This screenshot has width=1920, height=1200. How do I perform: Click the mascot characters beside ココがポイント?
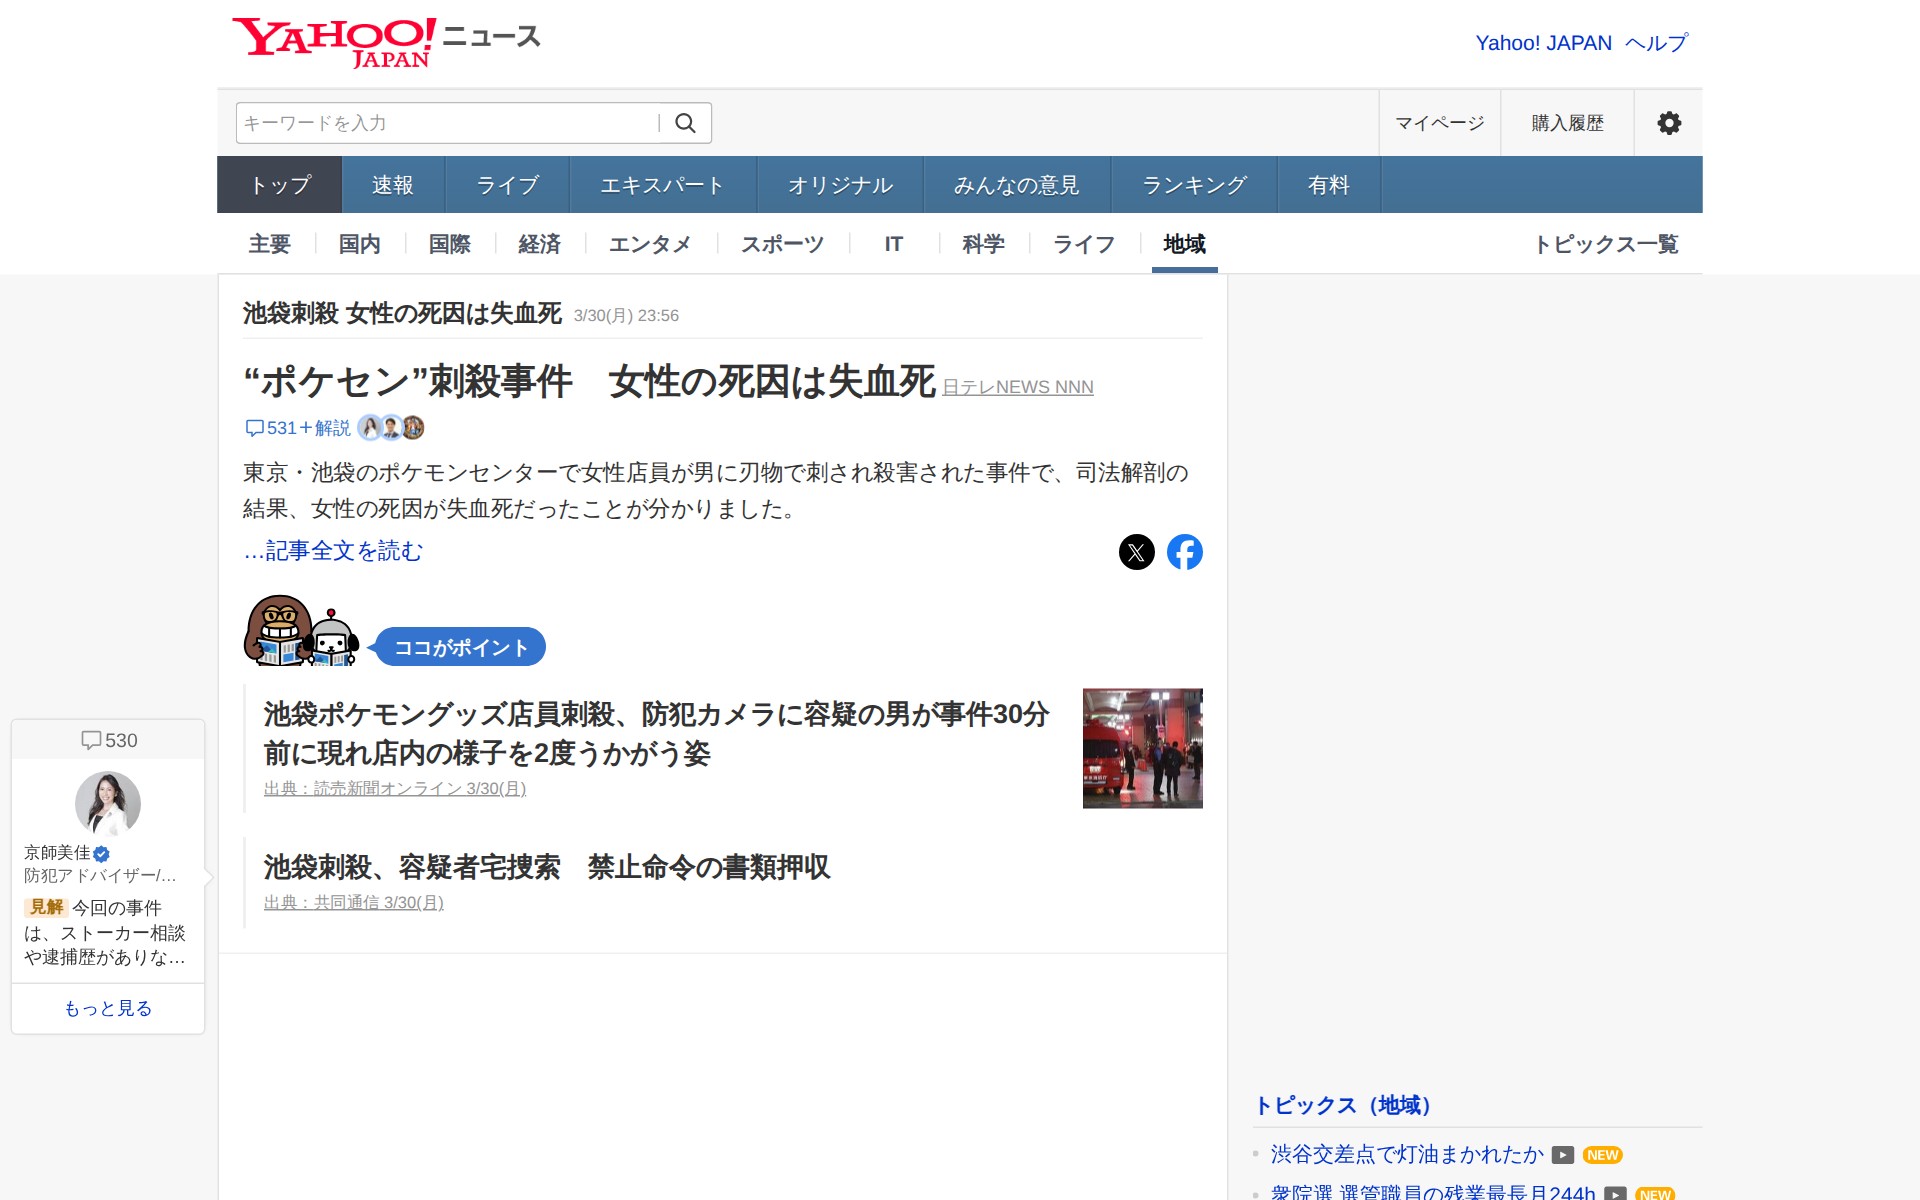[300, 632]
